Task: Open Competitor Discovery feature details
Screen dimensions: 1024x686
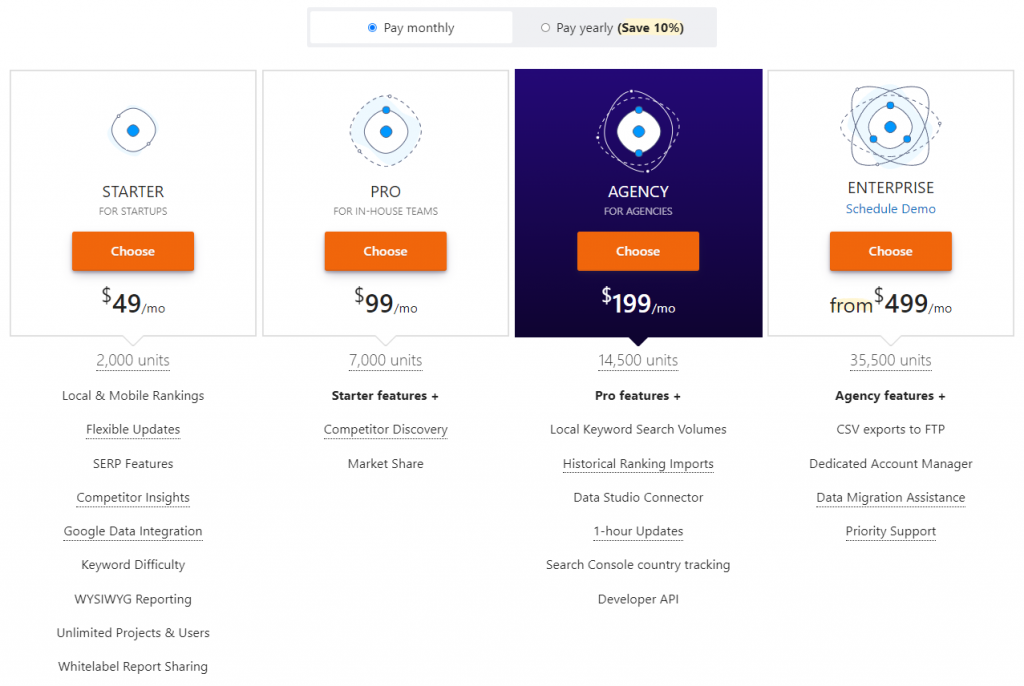Action: click(385, 430)
